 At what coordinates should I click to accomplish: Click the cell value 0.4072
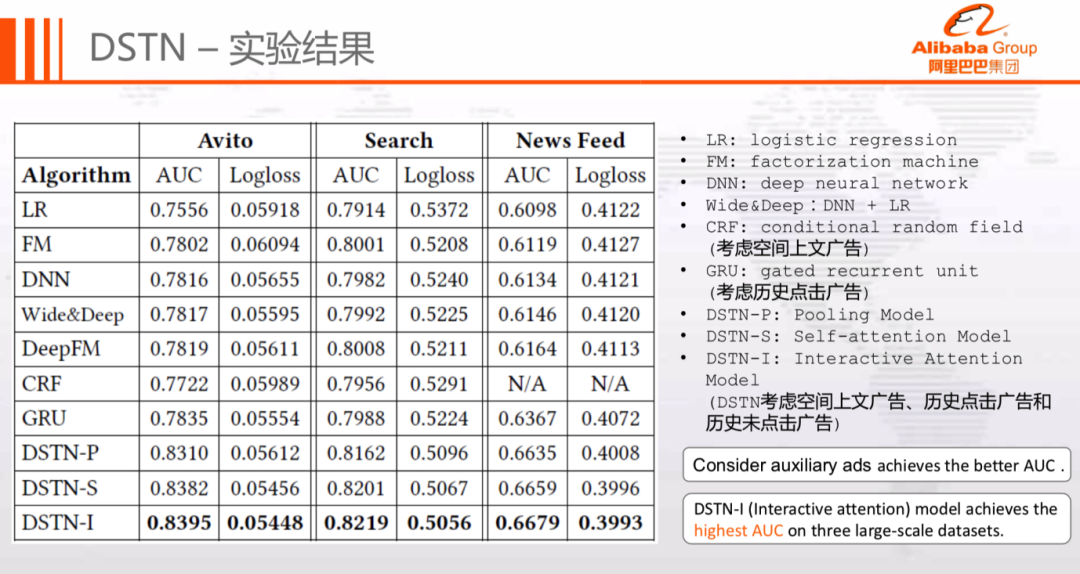point(610,418)
